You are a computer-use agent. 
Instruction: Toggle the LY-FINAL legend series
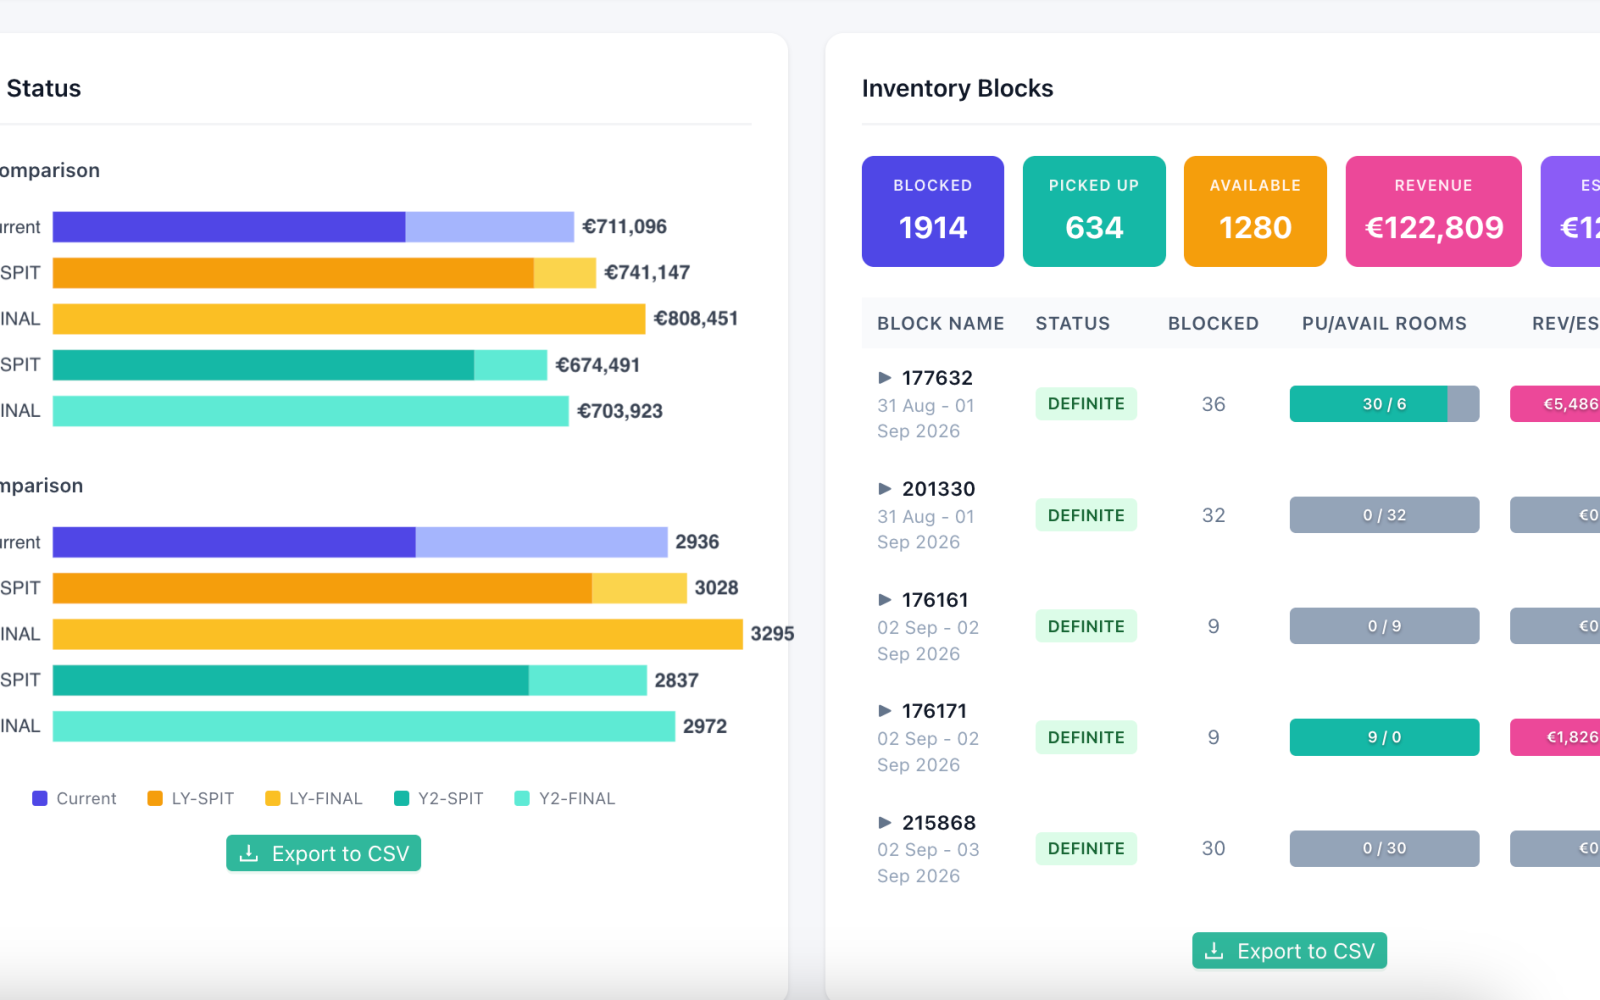click(x=314, y=798)
